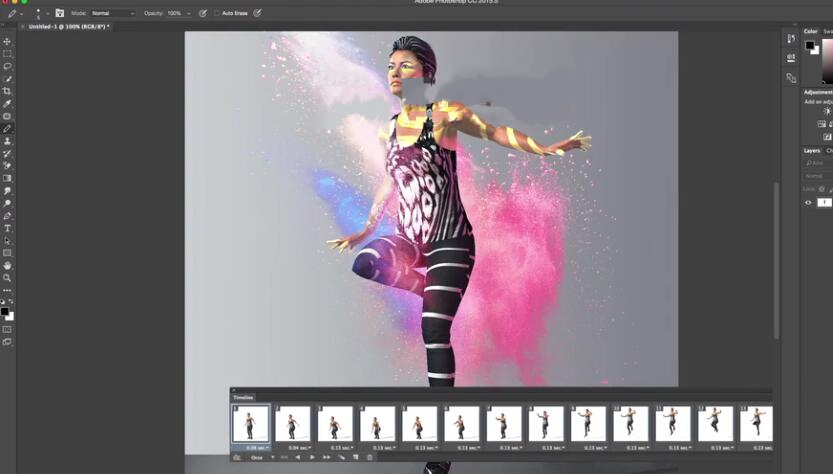The image size is (833, 474).
Task: Toggle Quick Mask mode icon
Action: tap(7, 329)
